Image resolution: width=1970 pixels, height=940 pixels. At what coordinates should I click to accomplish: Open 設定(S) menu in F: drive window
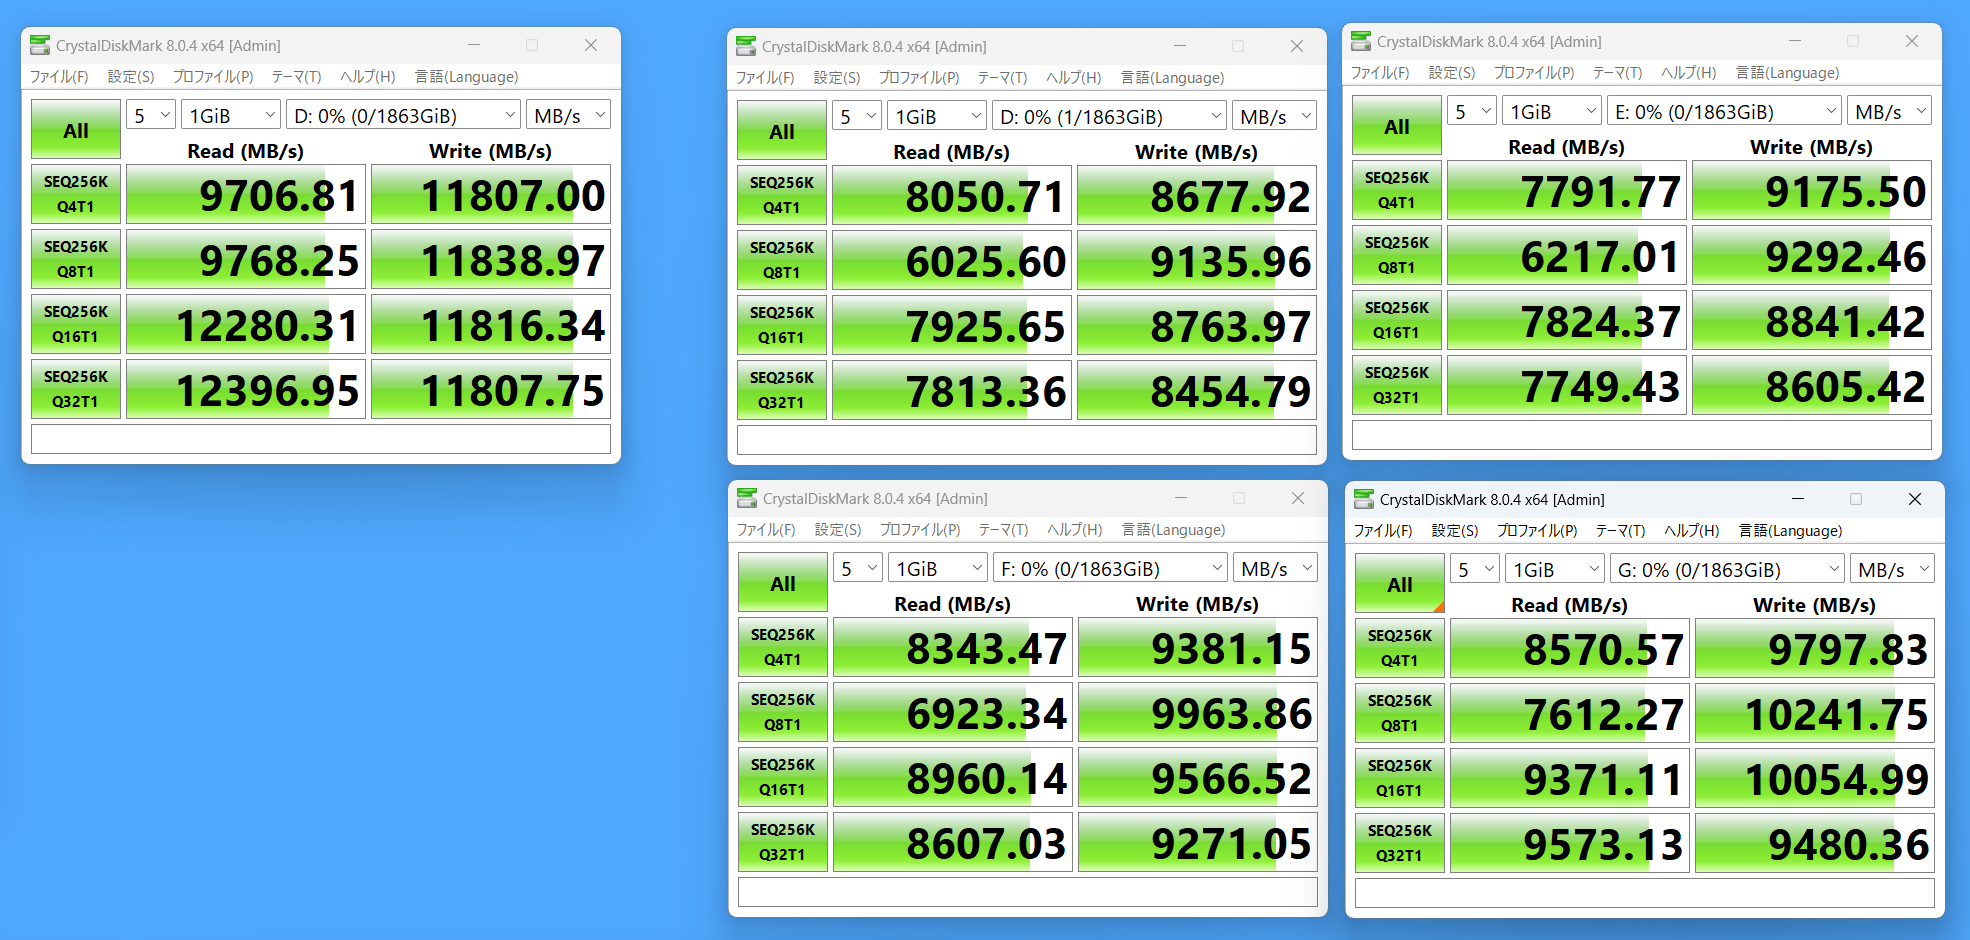(x=838, y=529)
